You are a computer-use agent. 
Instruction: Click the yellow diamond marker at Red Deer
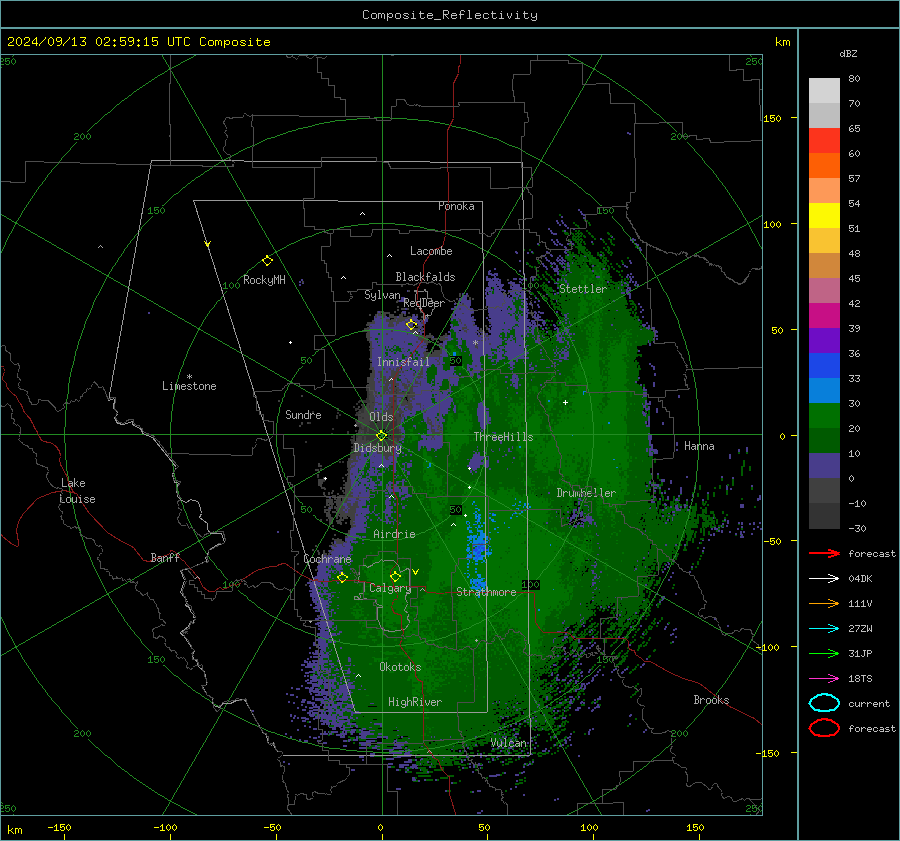(412, 325)
